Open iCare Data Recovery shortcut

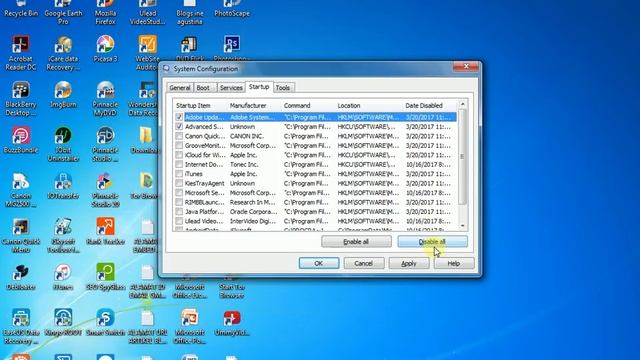pos(63,53)
